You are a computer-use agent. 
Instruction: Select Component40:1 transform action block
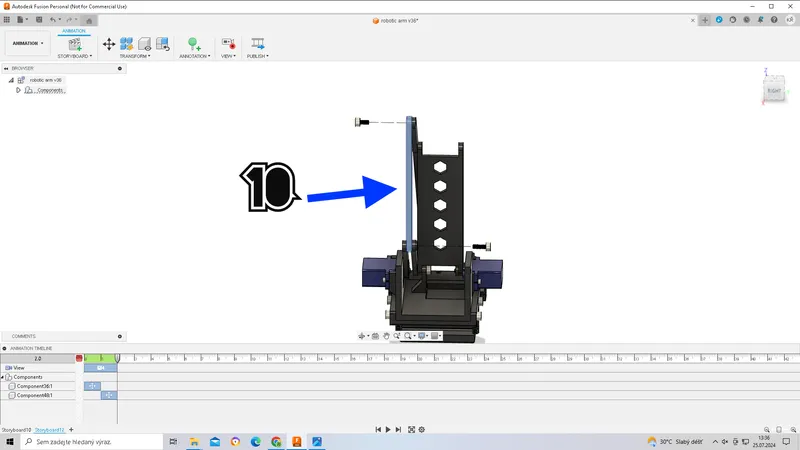point(109,395)
